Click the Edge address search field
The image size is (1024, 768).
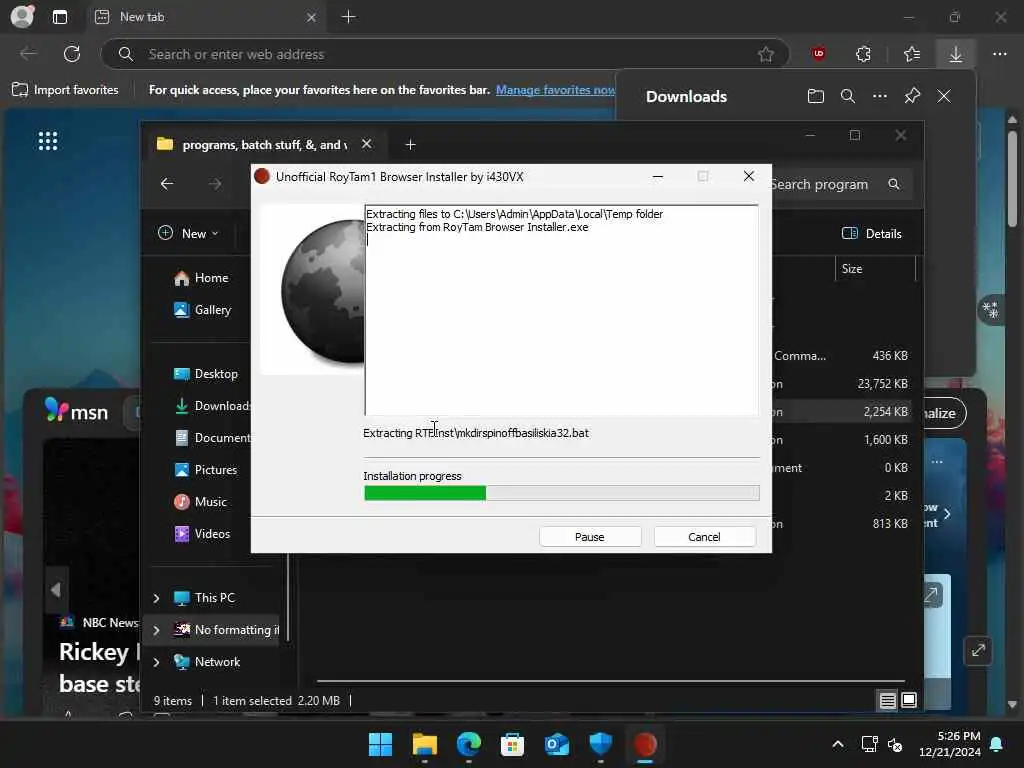(444, 54)
